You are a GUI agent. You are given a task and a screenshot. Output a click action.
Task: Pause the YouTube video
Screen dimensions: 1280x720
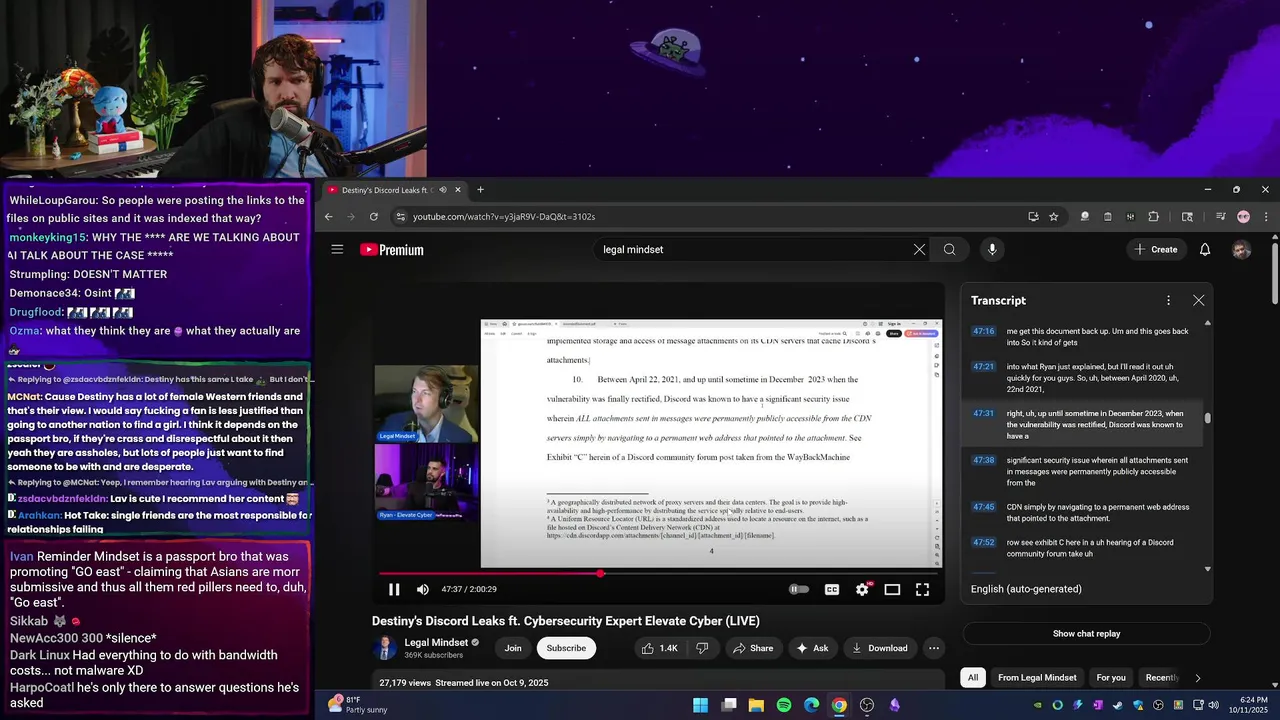click(x=394, y=590)
